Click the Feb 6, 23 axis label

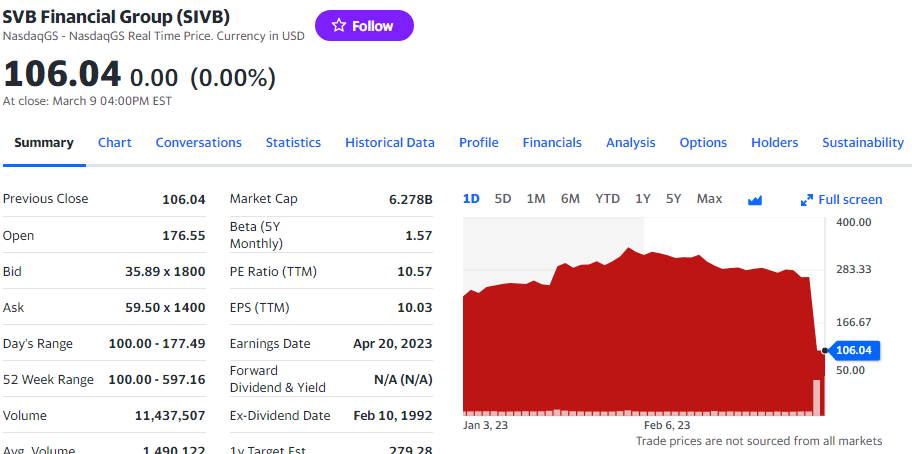(x=668, y=425)
